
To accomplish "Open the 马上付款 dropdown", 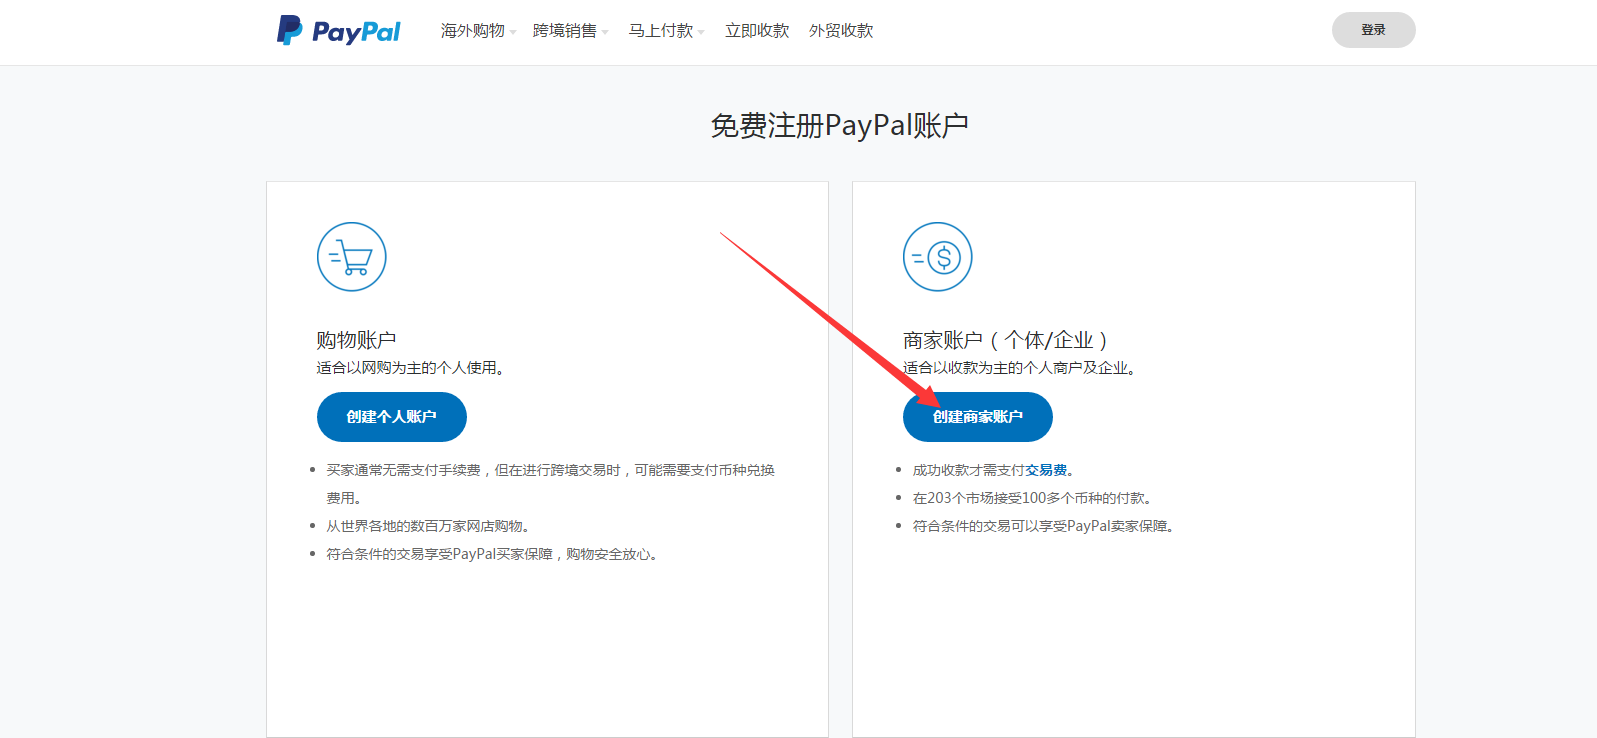I will pos(666,31).
